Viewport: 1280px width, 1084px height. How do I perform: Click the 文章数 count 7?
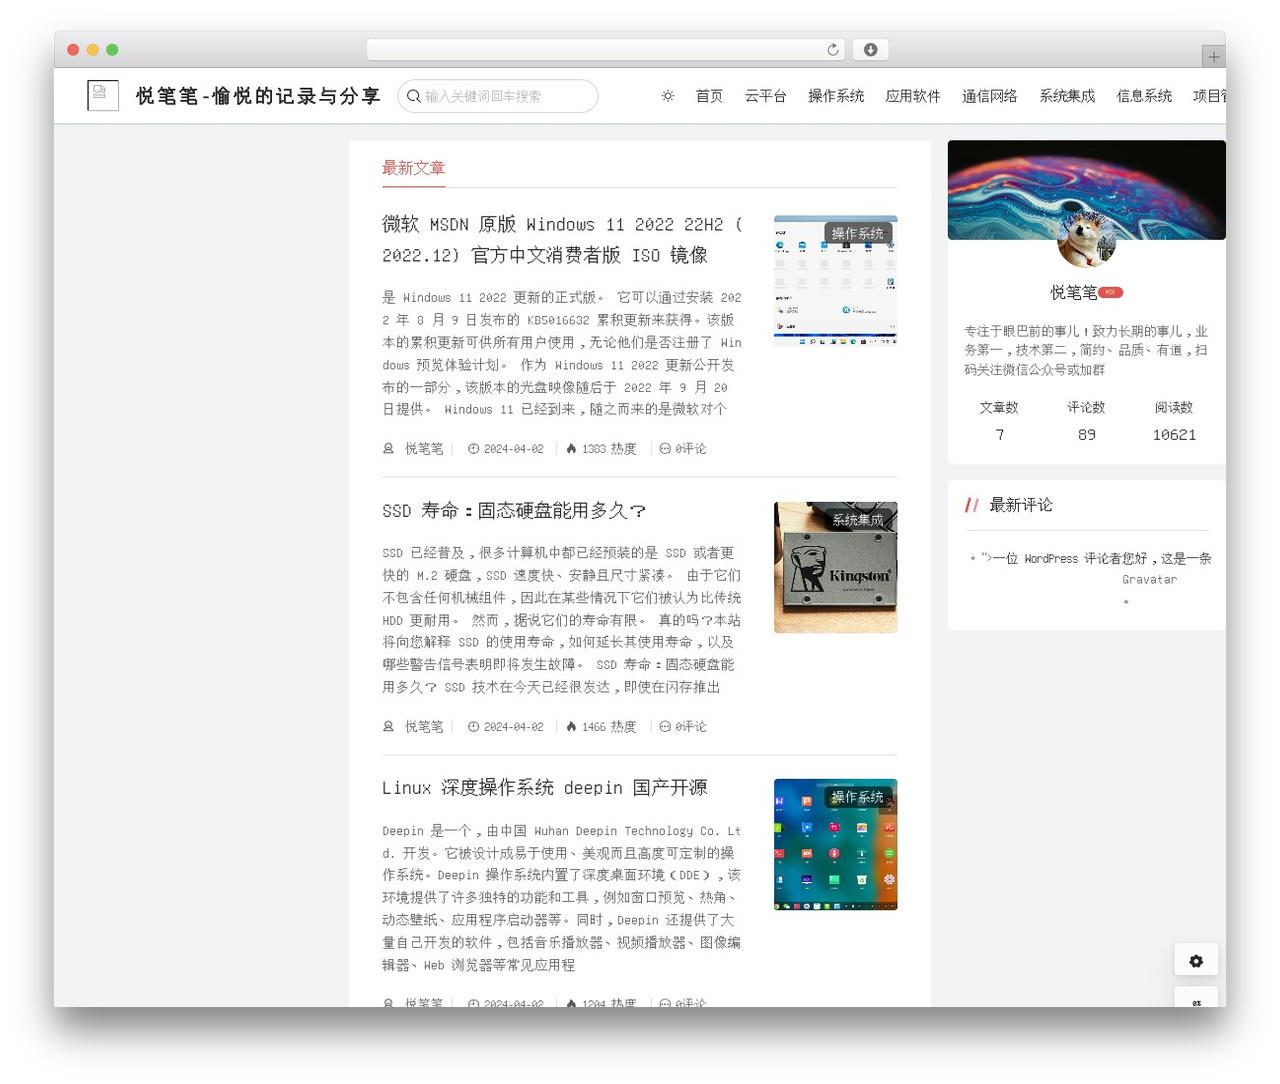pyautogui.click(x=999, y=435)
